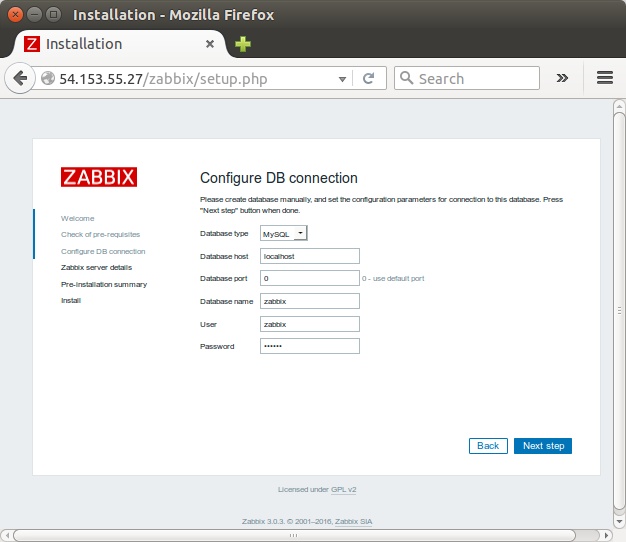This screenshot has width=626, height=542.
Task: Open the Database type MySQL dropdown
Action: pyautogui.click(x=283, y=233)
